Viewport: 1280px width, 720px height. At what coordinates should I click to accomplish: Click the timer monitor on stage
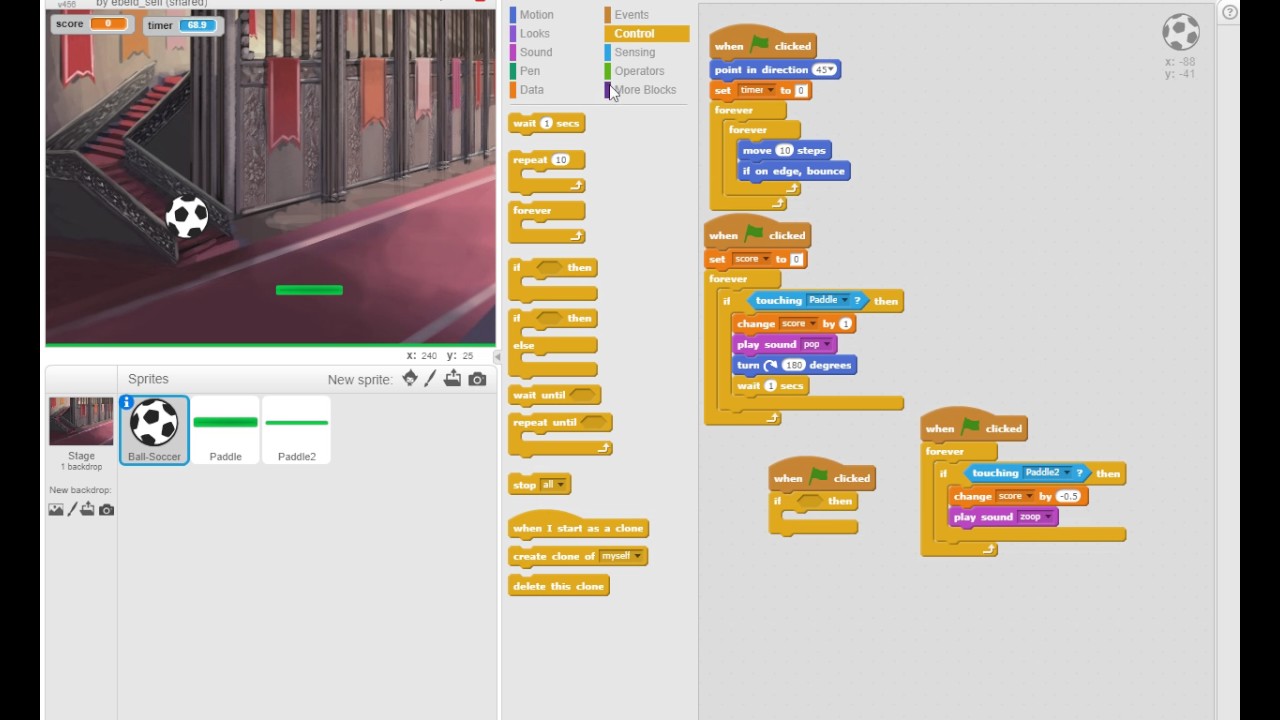[181, 25]
